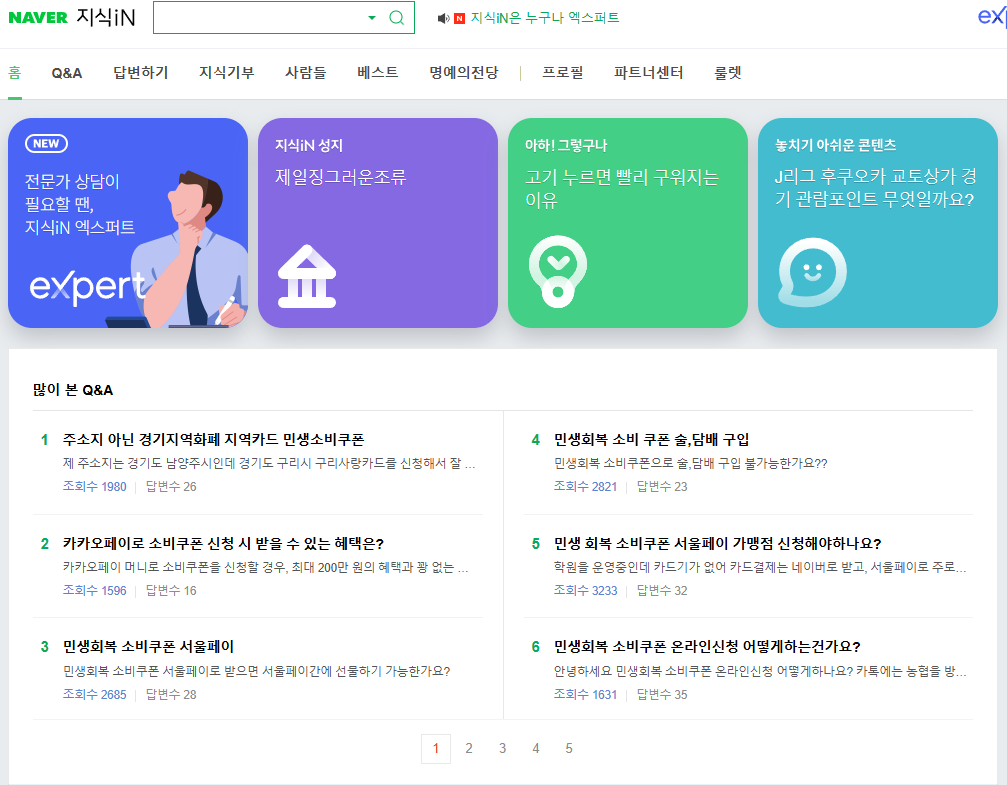Click inside the search input field
This screenshot has width=1007, height=785.
click(260, 18)
